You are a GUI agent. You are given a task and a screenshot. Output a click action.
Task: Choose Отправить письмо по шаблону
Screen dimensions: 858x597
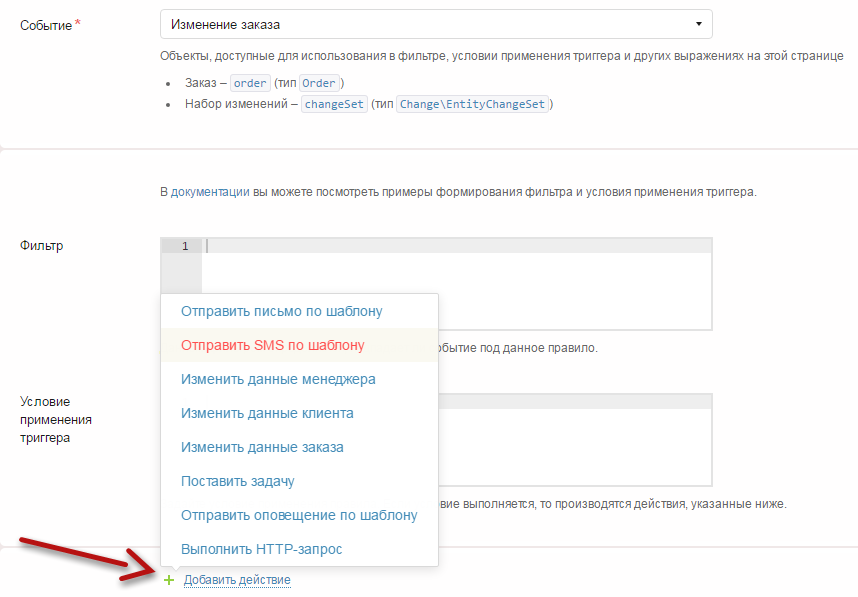click(281, 311)
